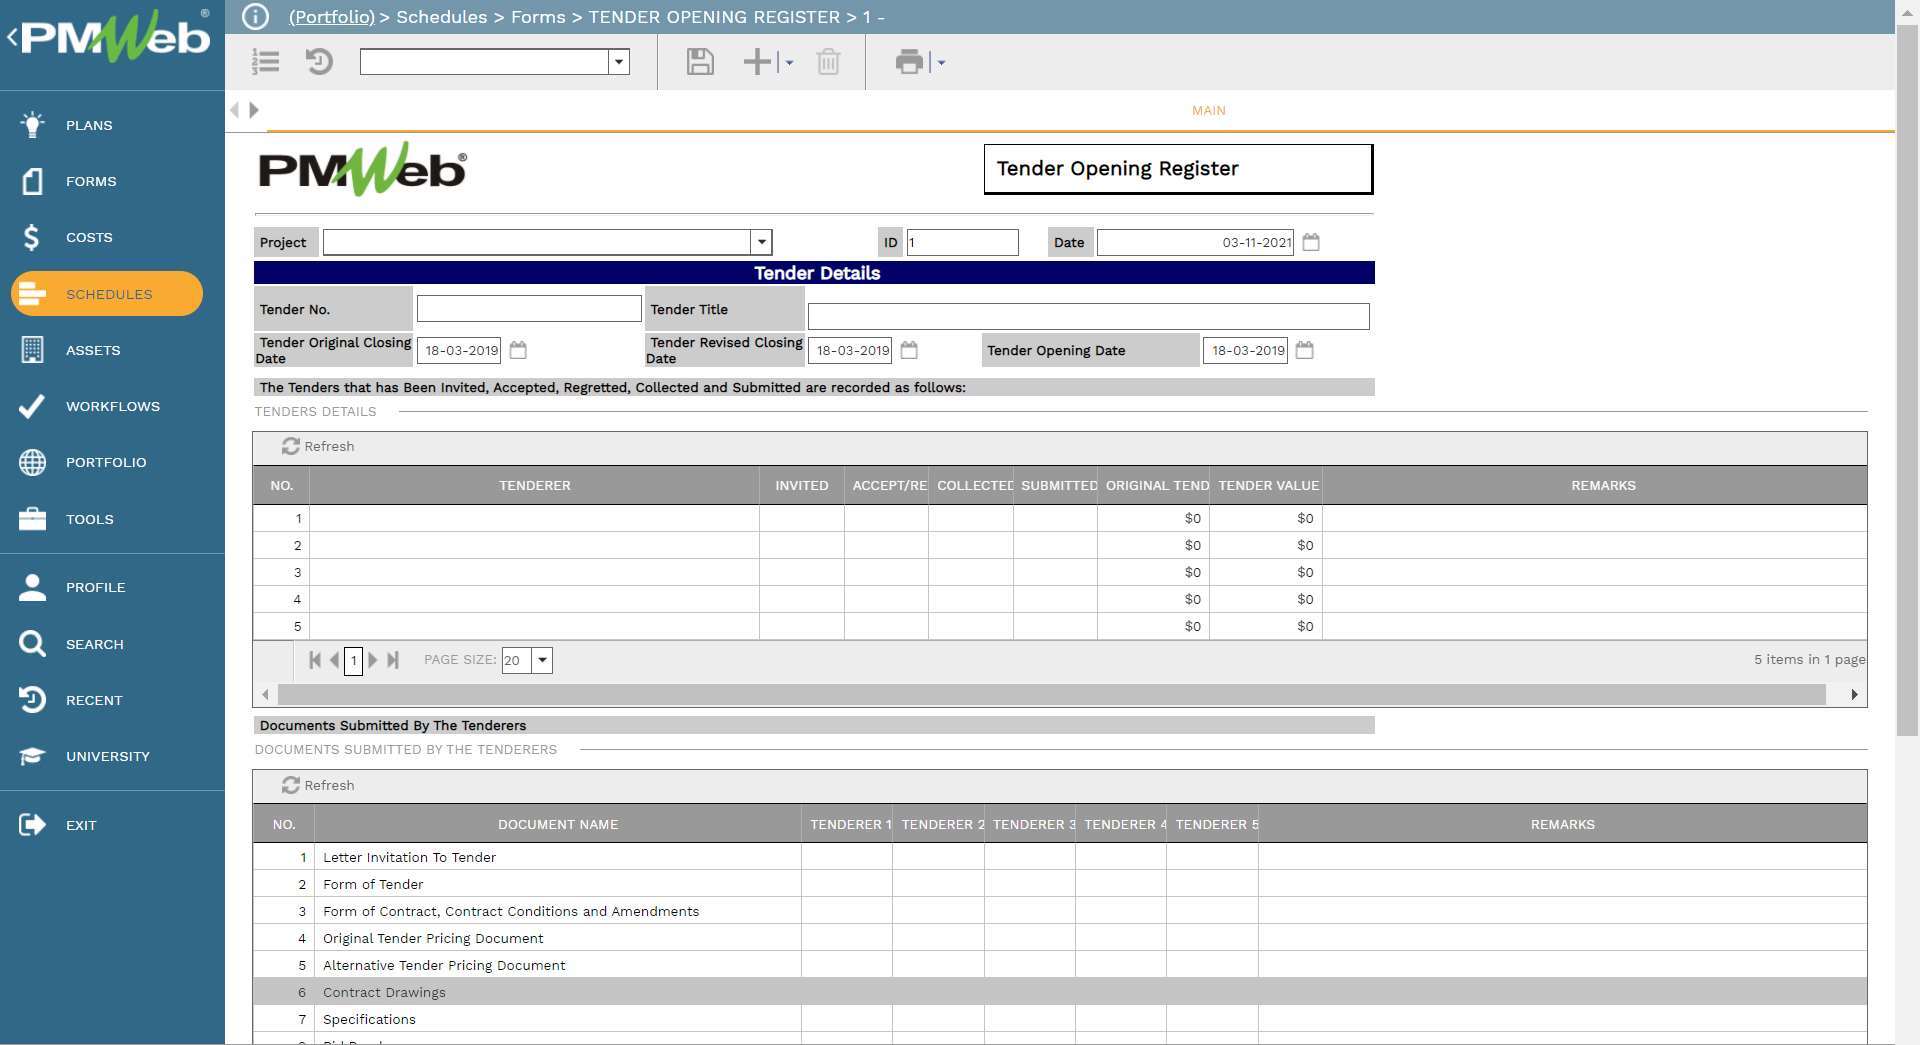Viewport: 1920px width, 1045px height.
Task: Click the list view toolbar icon
Action: click(x=265, y=62)
